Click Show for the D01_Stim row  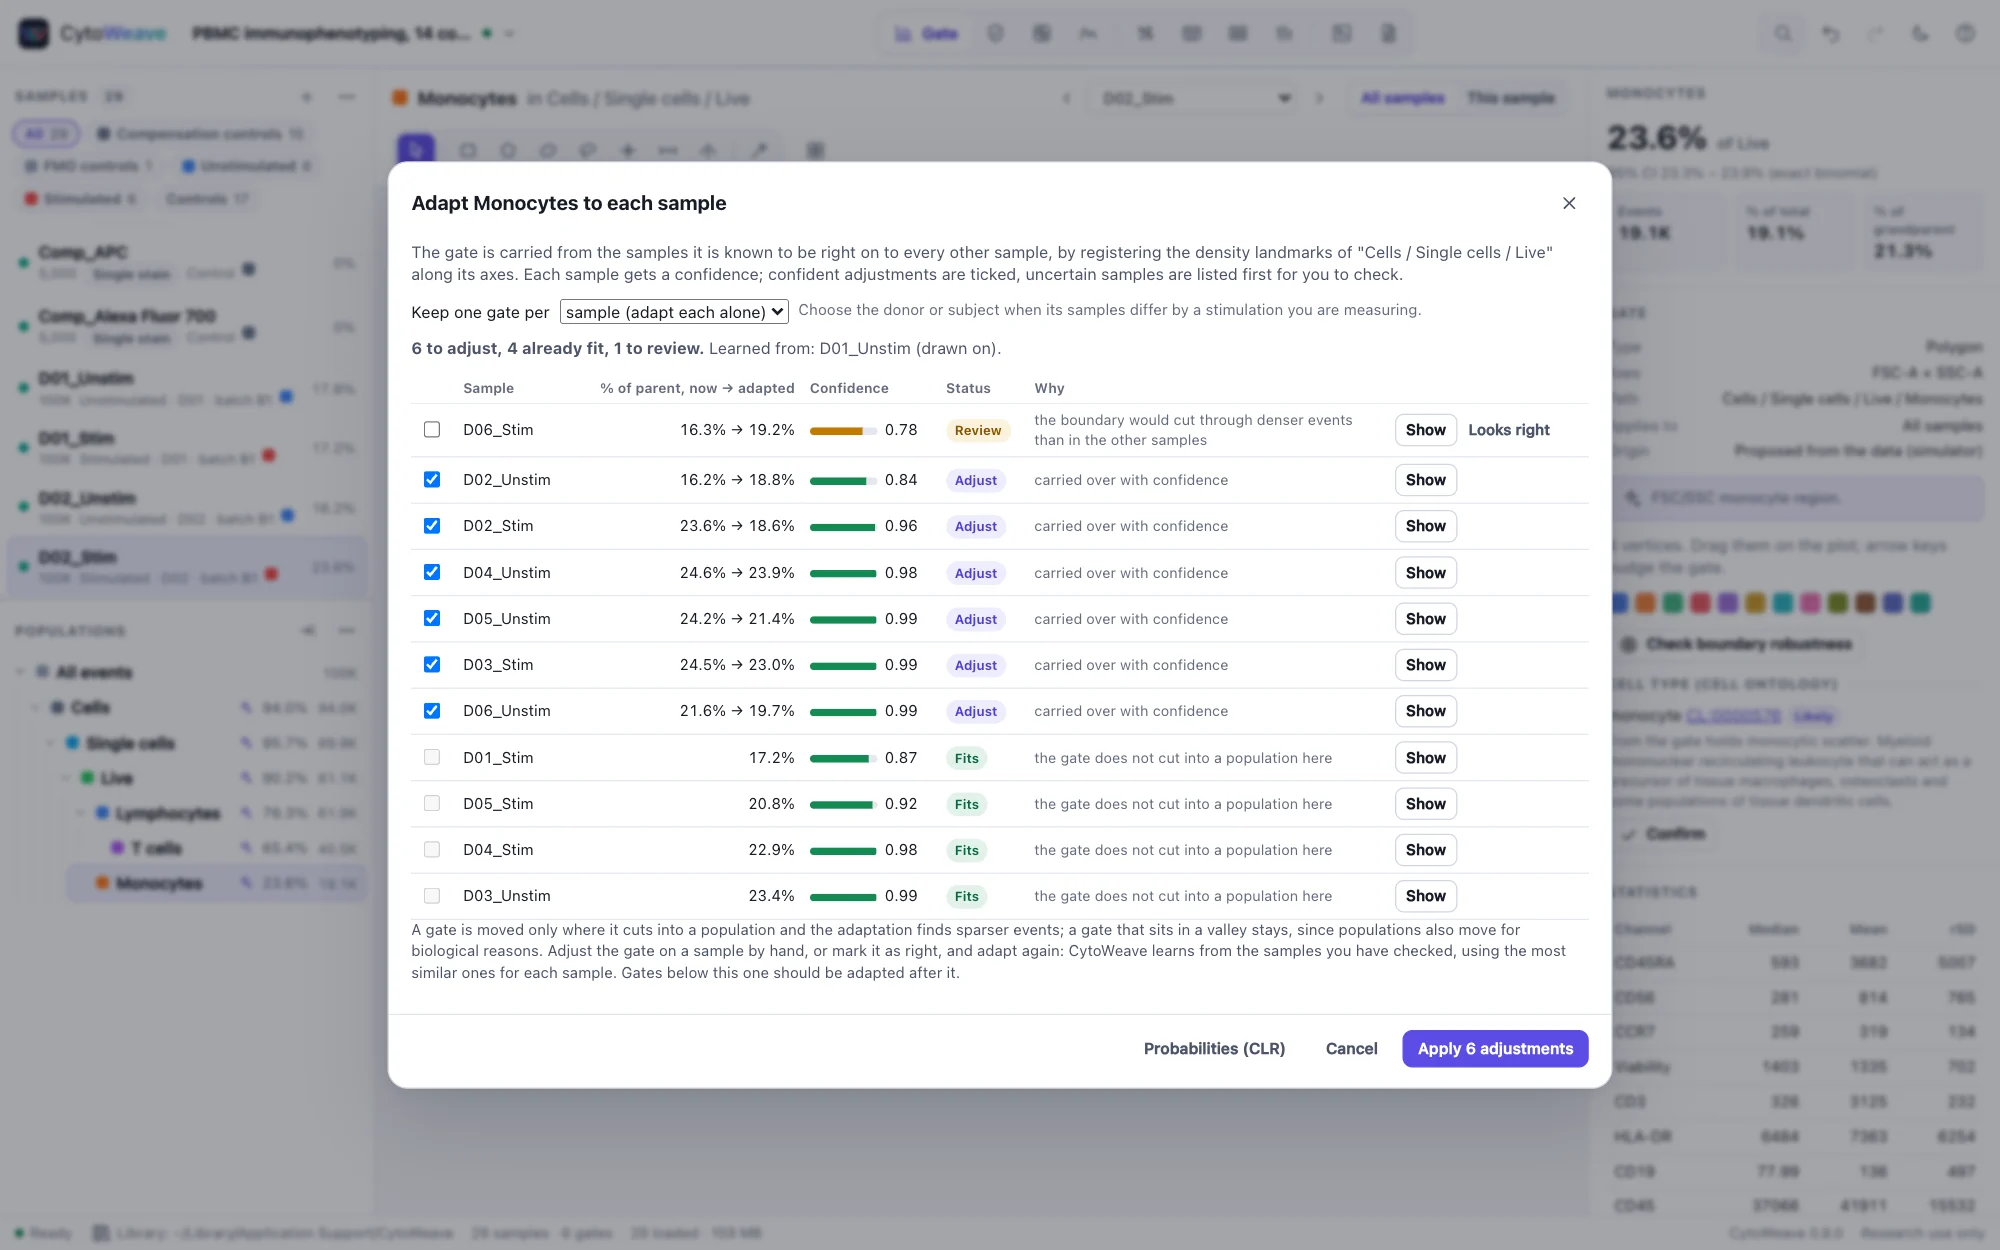(x=1425, y=757)
